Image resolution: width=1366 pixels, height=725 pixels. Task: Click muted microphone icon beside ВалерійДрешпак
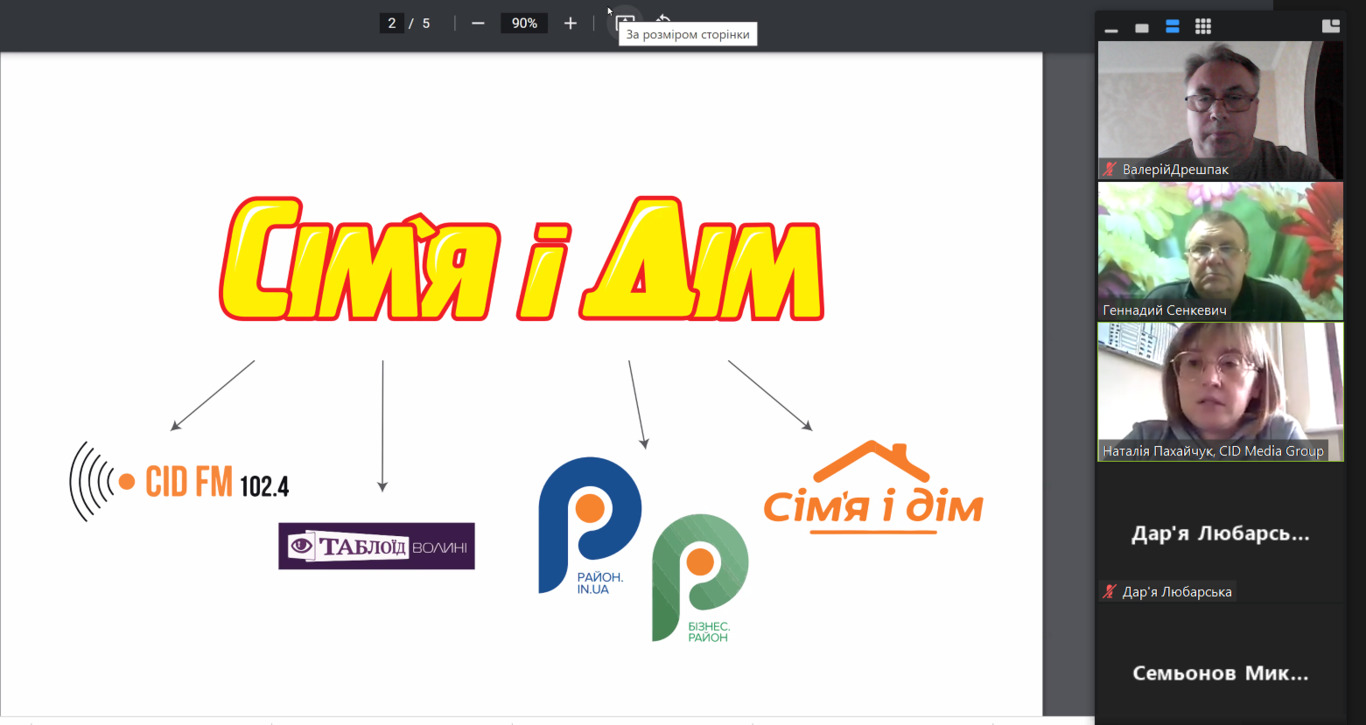pos(1109,170)
